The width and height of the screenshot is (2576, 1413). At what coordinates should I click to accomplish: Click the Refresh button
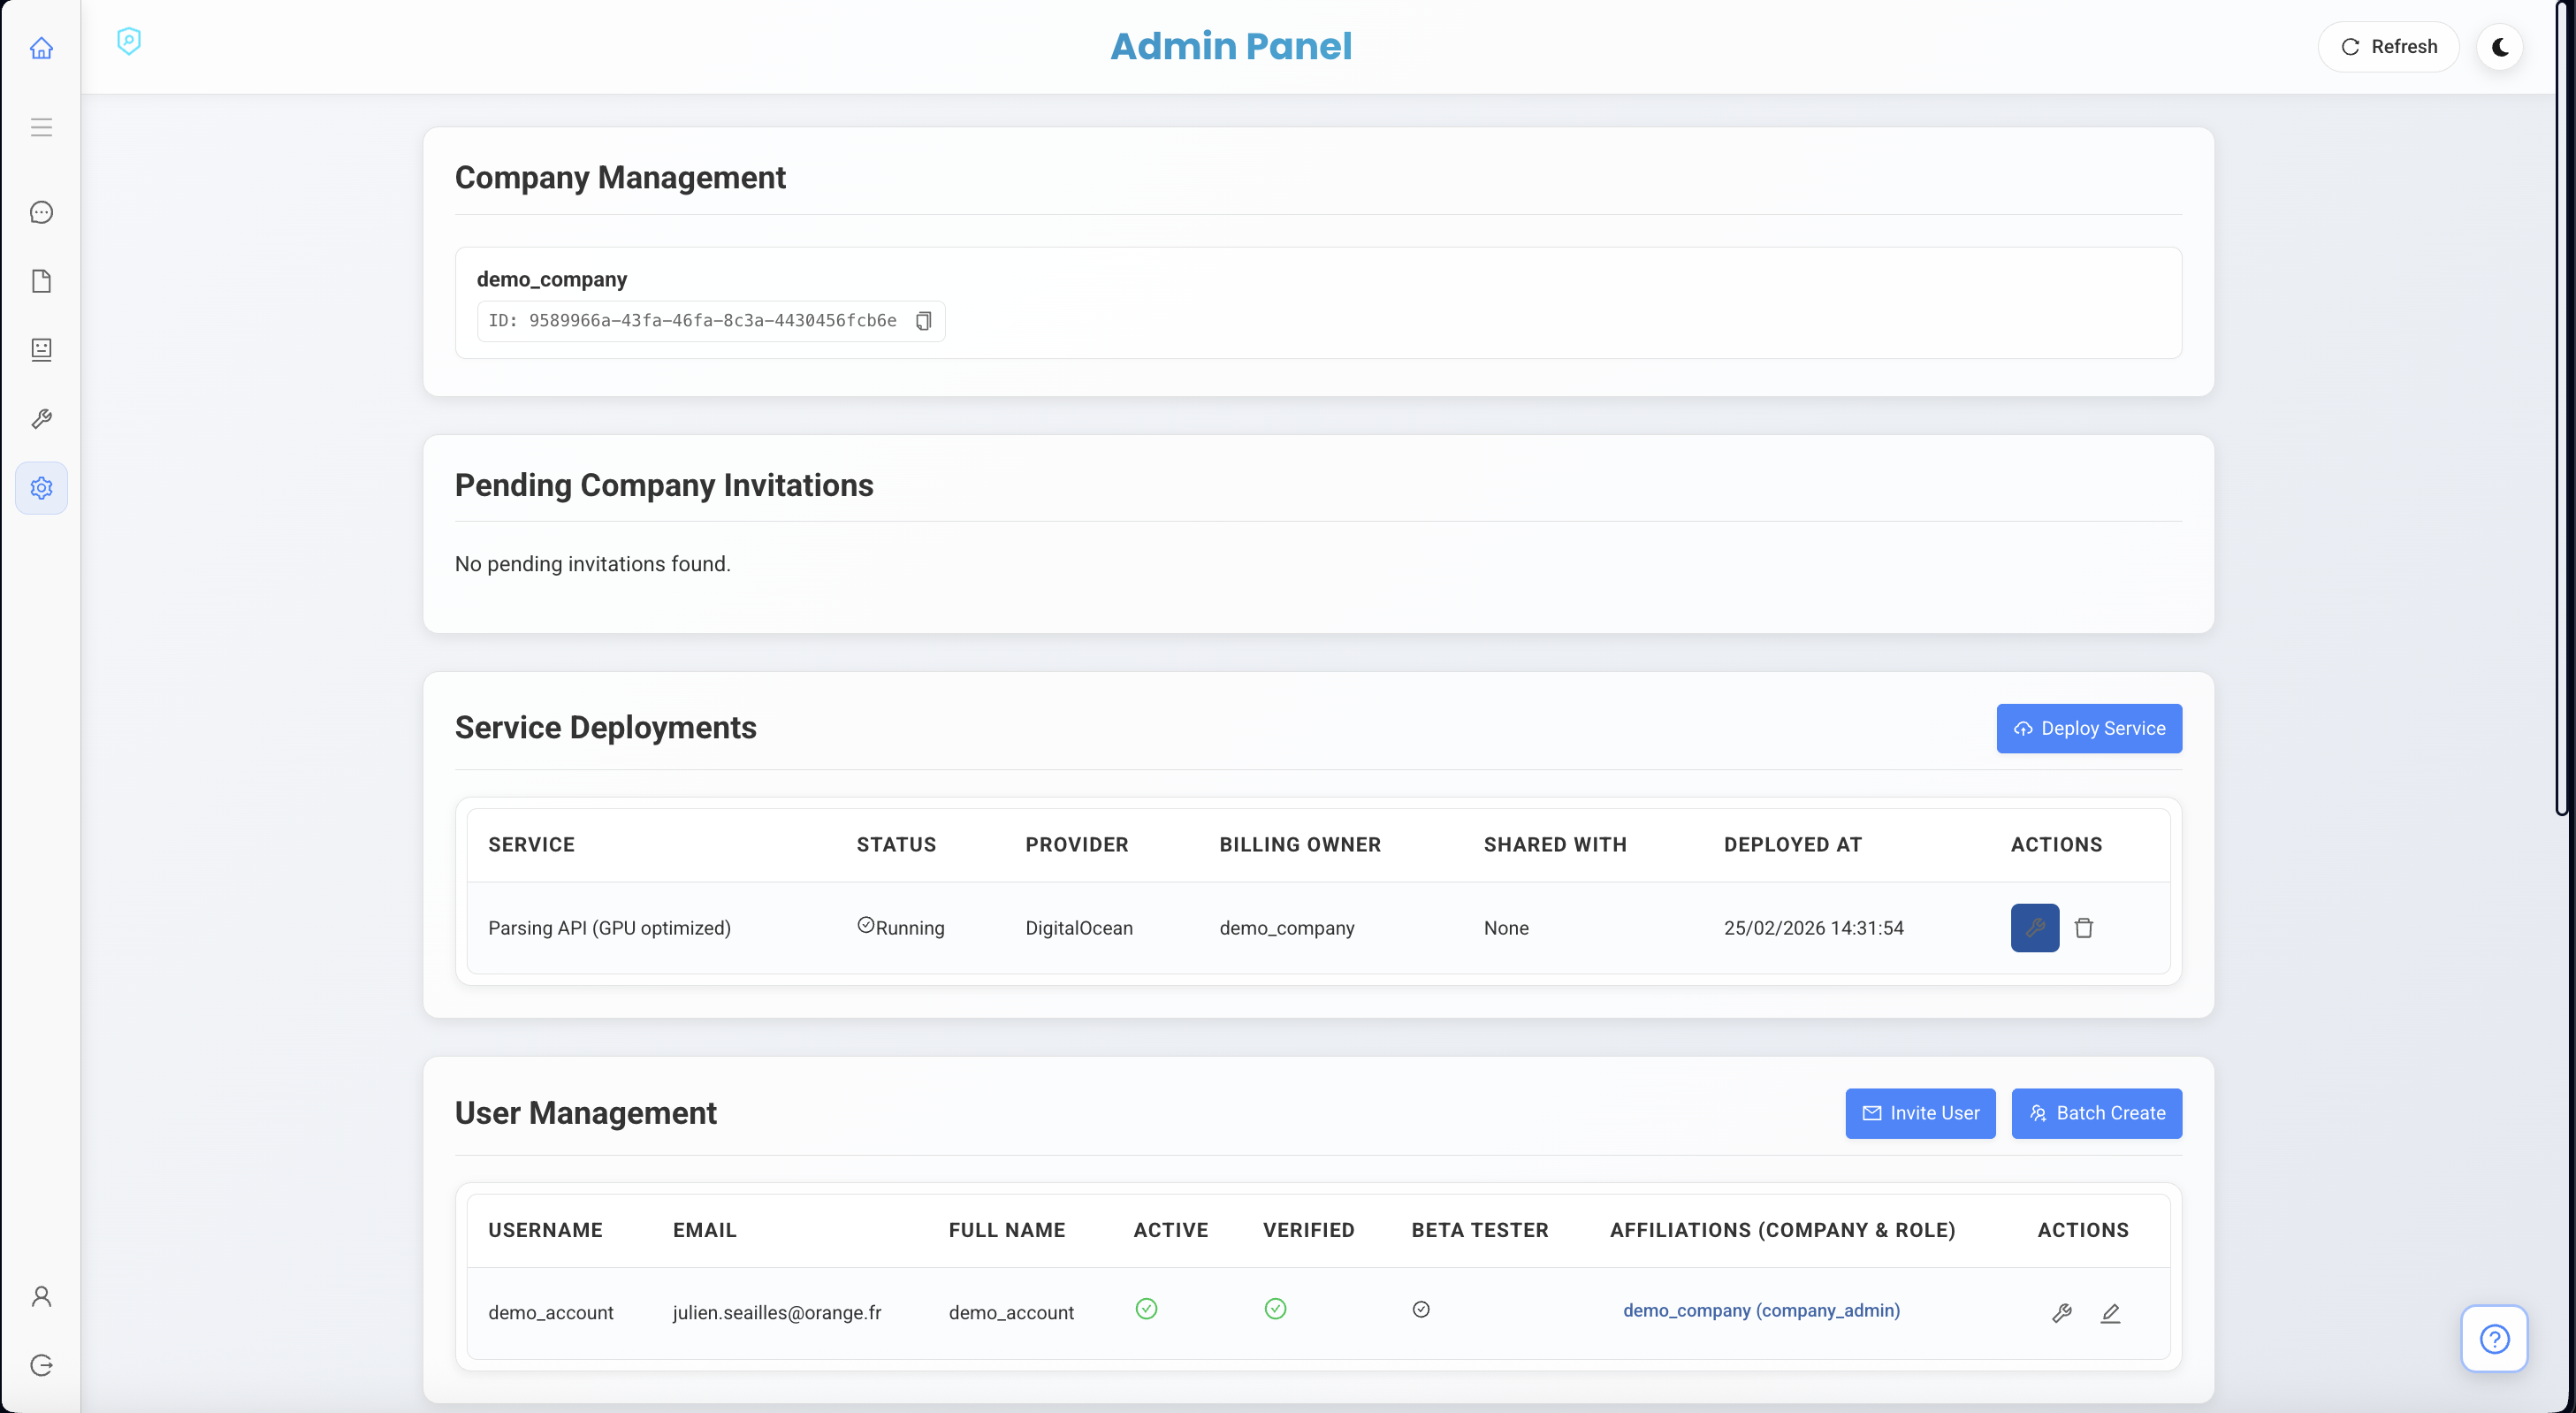2388,47
